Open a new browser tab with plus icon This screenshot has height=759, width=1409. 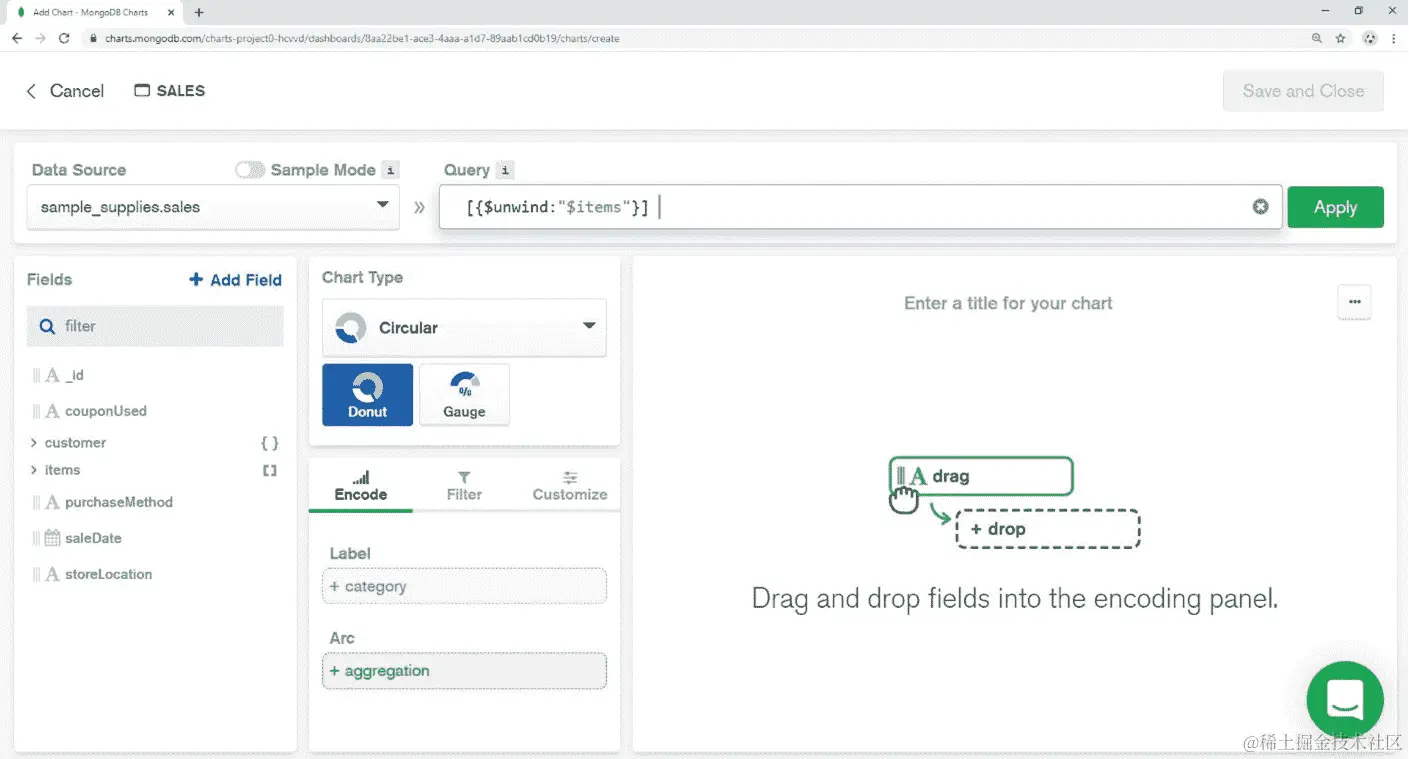coord(199,12)
